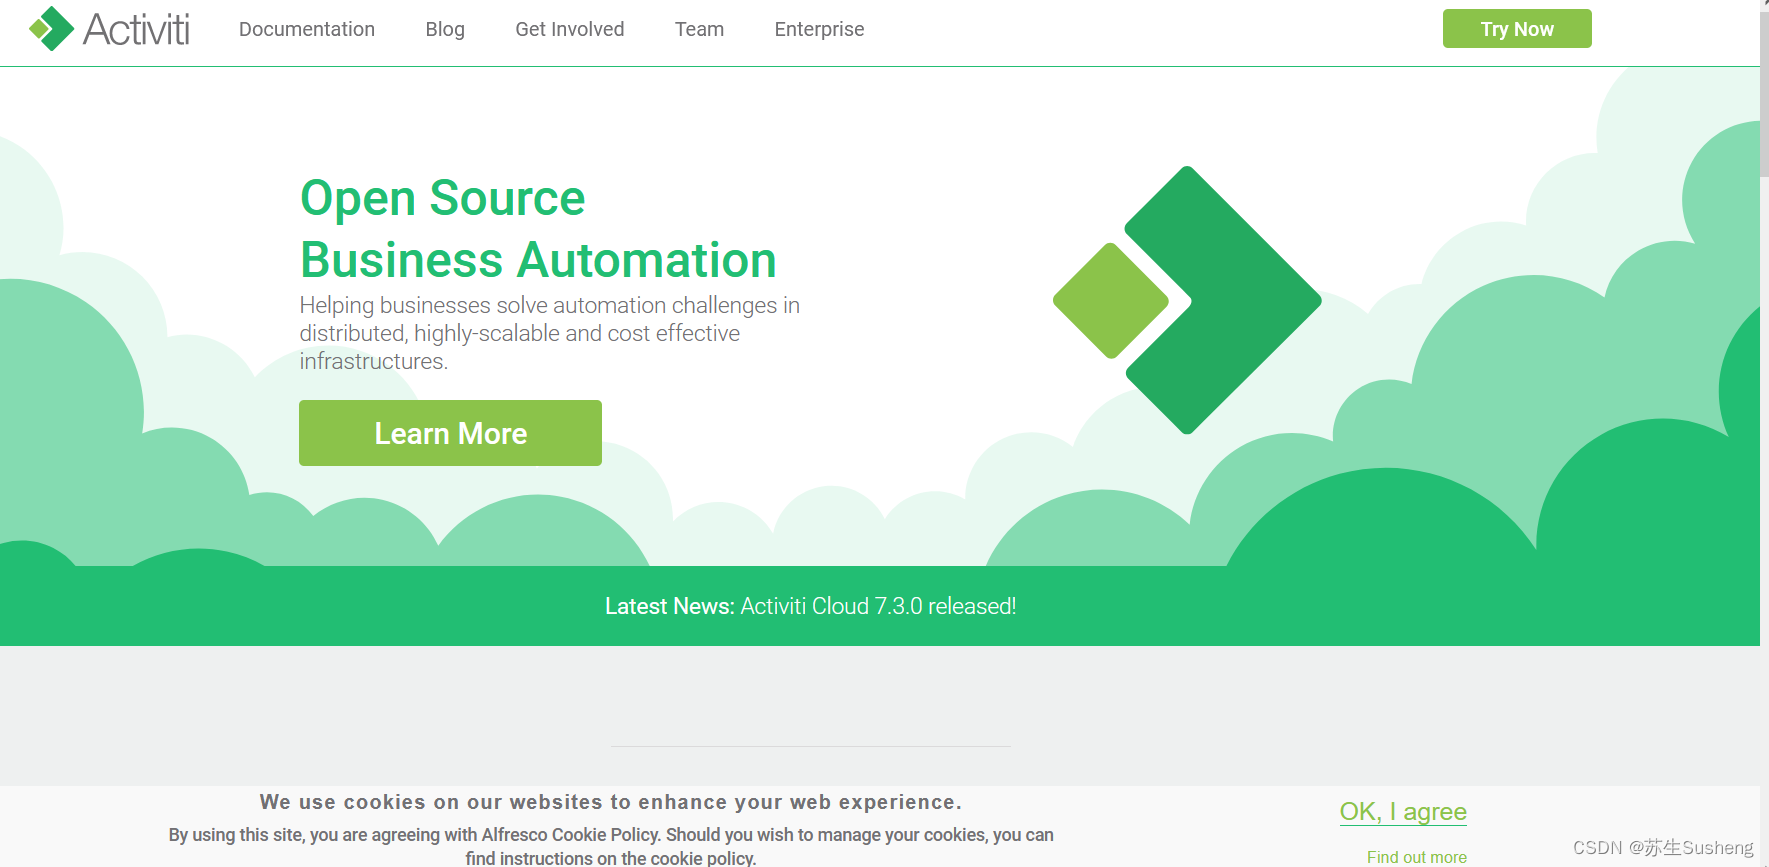Open the Team page
This screenshot has width=1769, height=867.
(x=699, y=29)
